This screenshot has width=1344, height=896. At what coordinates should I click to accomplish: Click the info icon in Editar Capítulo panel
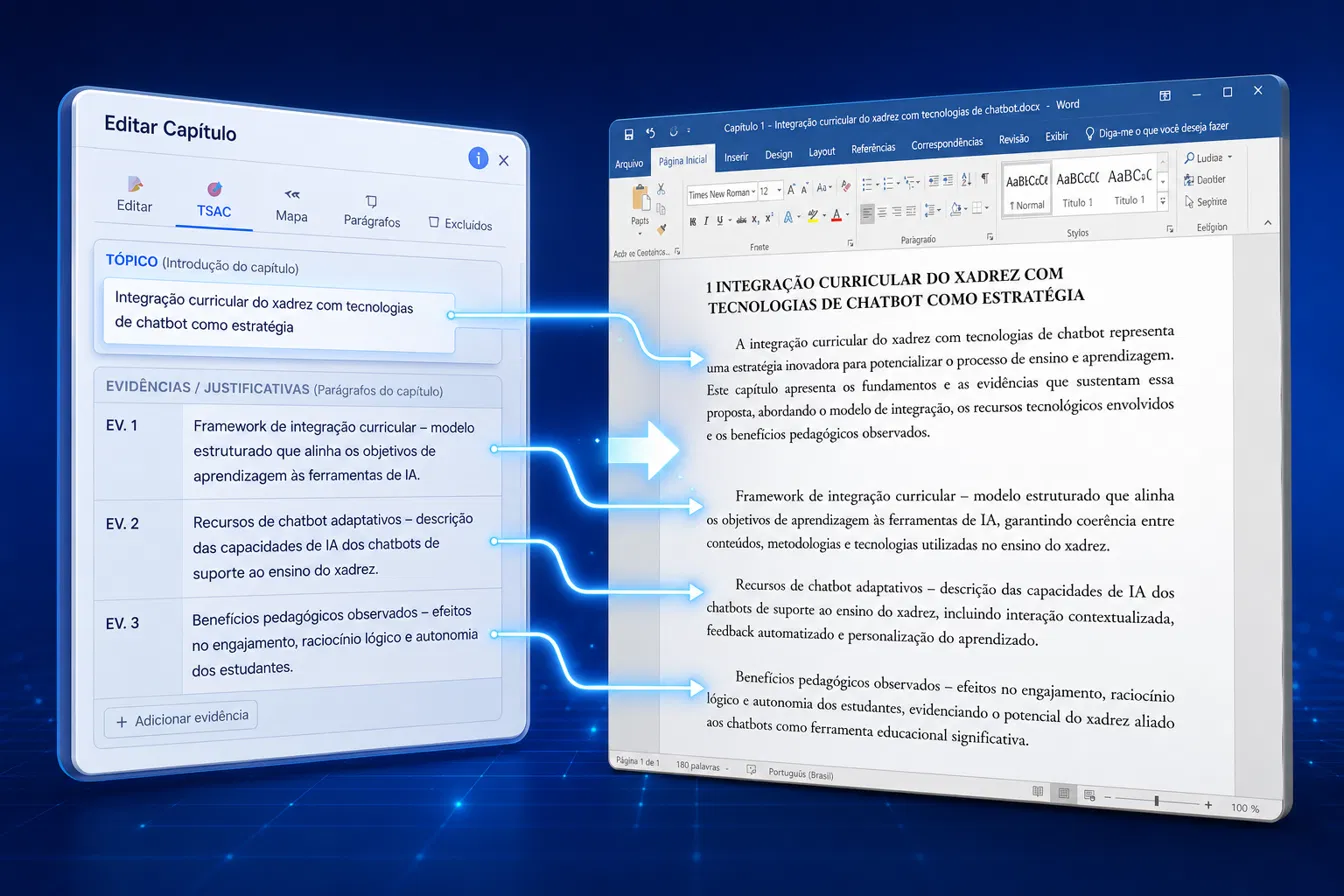[478, 158]
